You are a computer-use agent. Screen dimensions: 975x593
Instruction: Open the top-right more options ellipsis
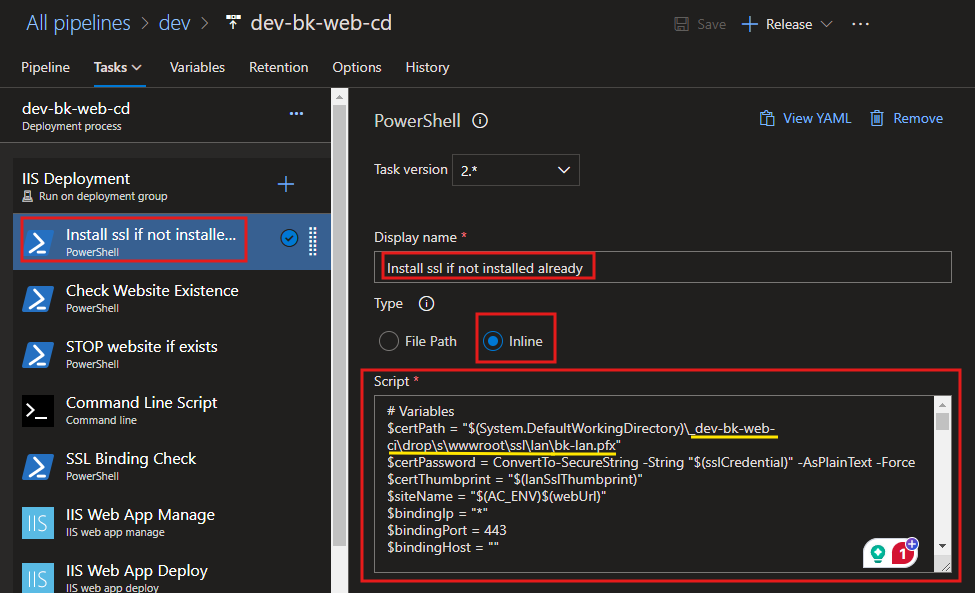(x=861, y=24)
